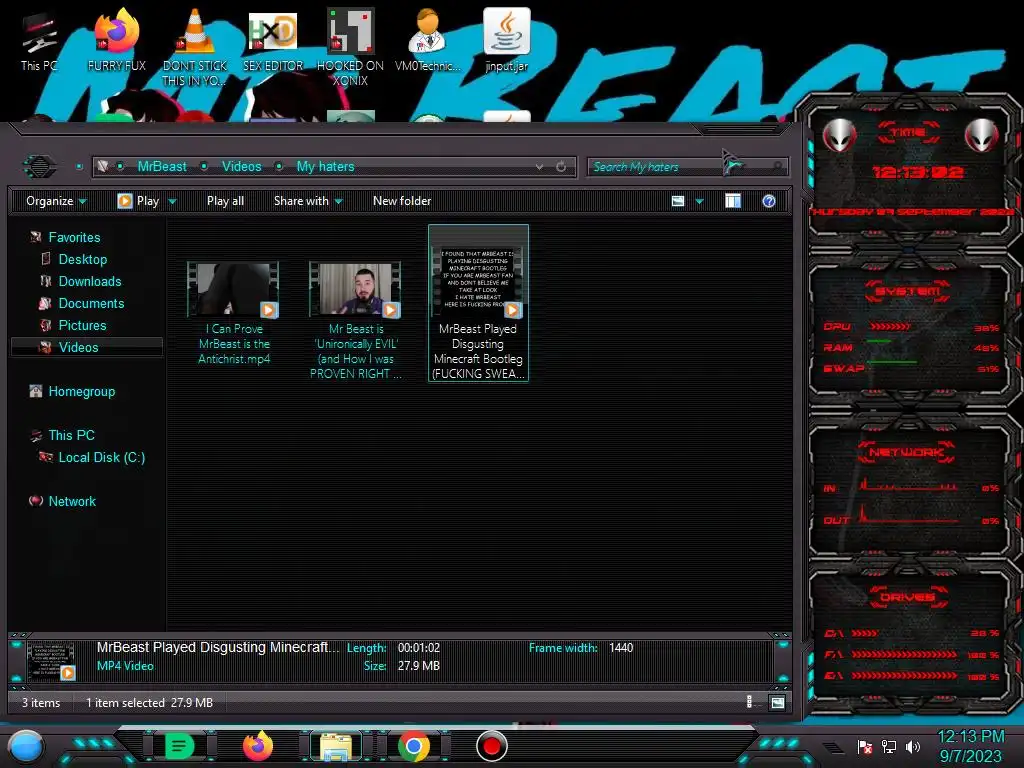The image size is (1024, 768).
Task: Go to MrBeast in address breadcrumb
Action: [x=162, y=167]
